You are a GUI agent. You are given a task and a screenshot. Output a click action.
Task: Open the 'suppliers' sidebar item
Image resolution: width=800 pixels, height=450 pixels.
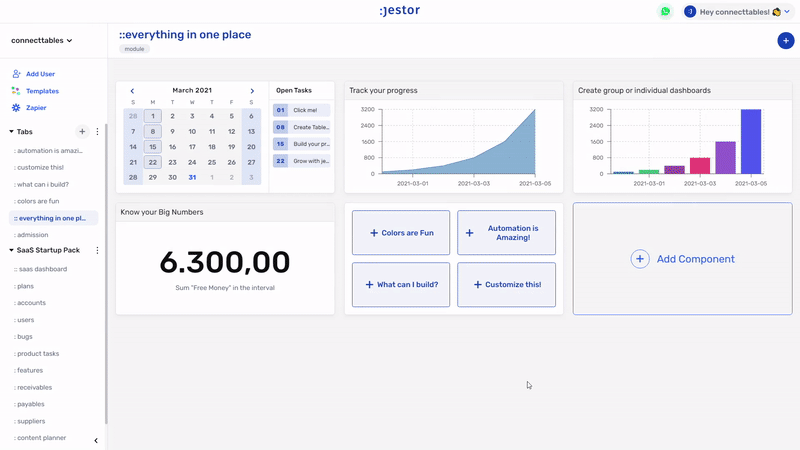point(30,421)
